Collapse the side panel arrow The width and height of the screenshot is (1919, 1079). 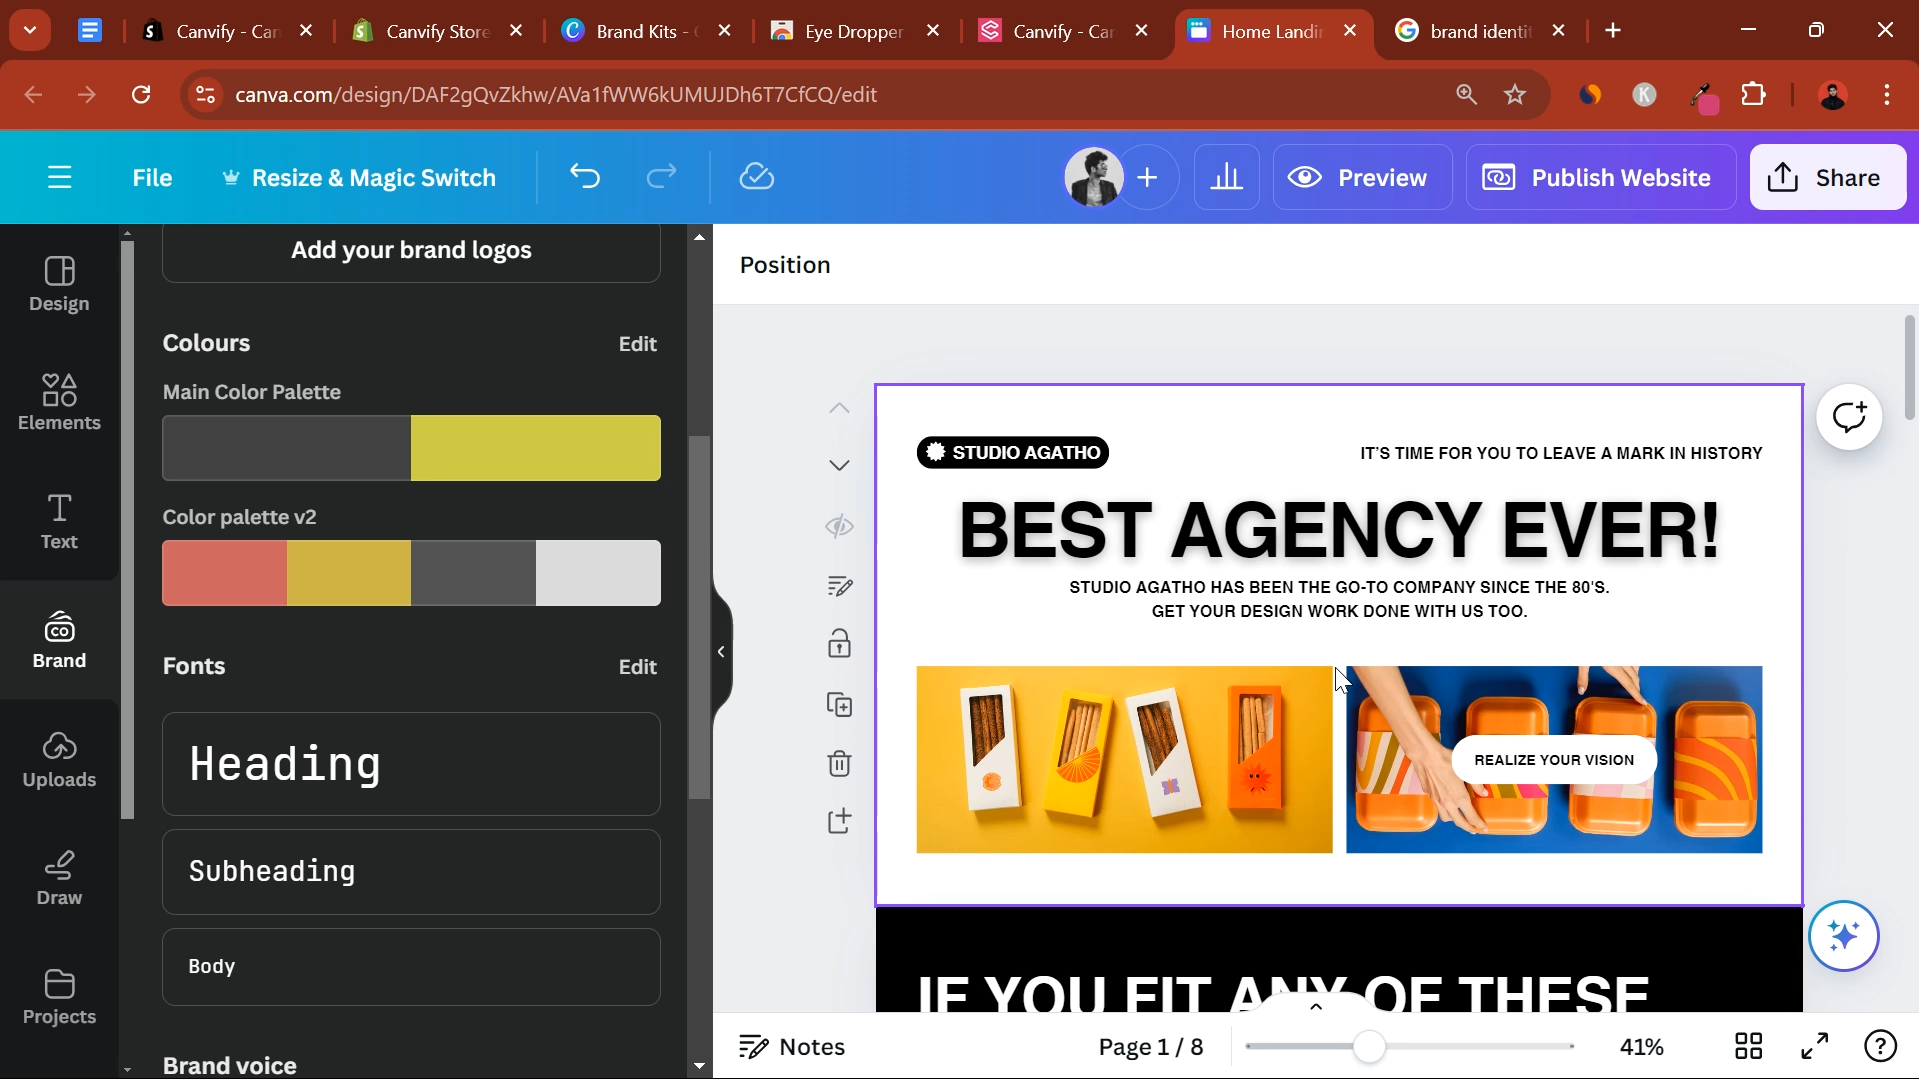tap(721, 652)
